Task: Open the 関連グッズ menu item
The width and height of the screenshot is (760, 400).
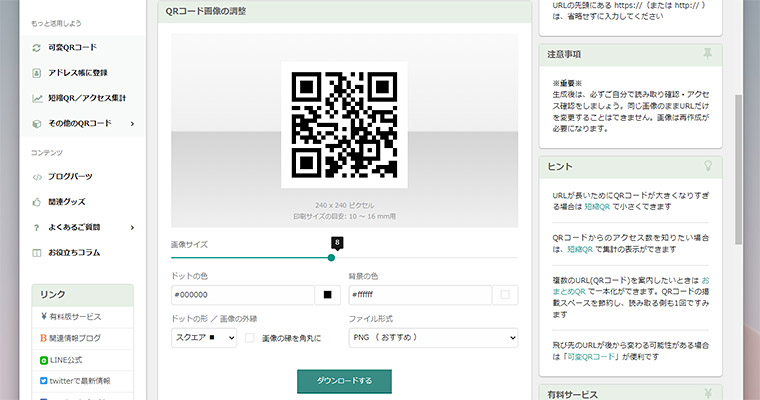Action: tap(66, 202)
